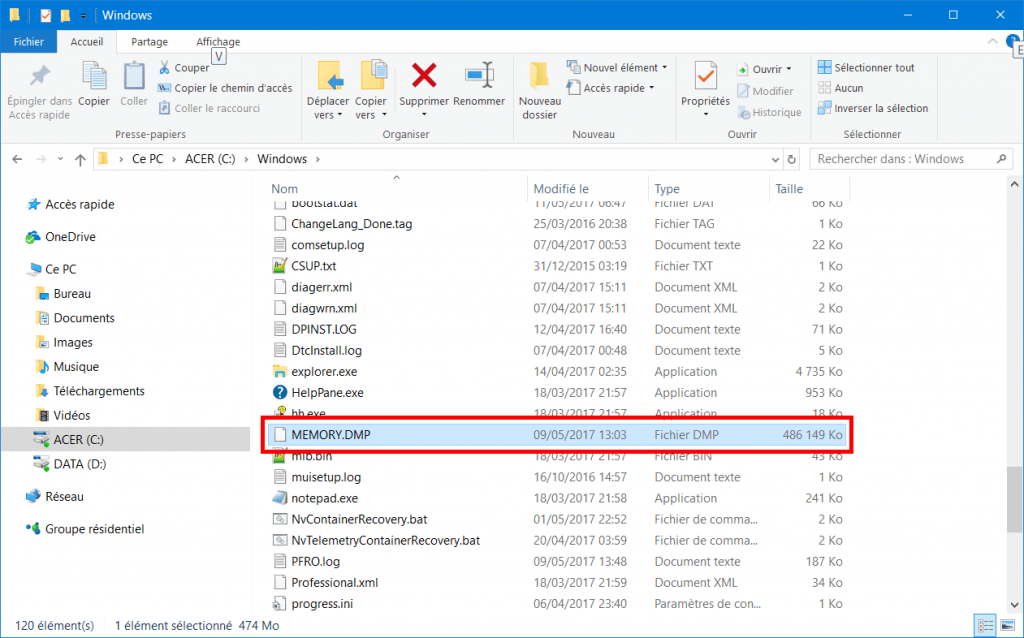This screenshot has width=1024, height=638.
Task: Switch to the Affichage tab
Action: click(x=218, y=41)
